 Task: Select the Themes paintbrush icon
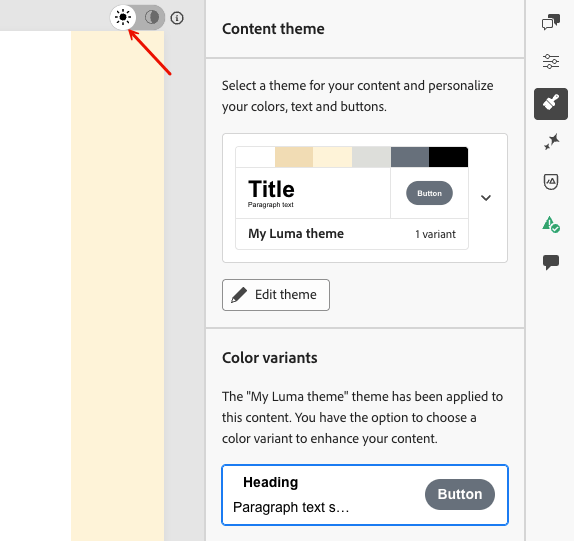click(x=551, y=104)
